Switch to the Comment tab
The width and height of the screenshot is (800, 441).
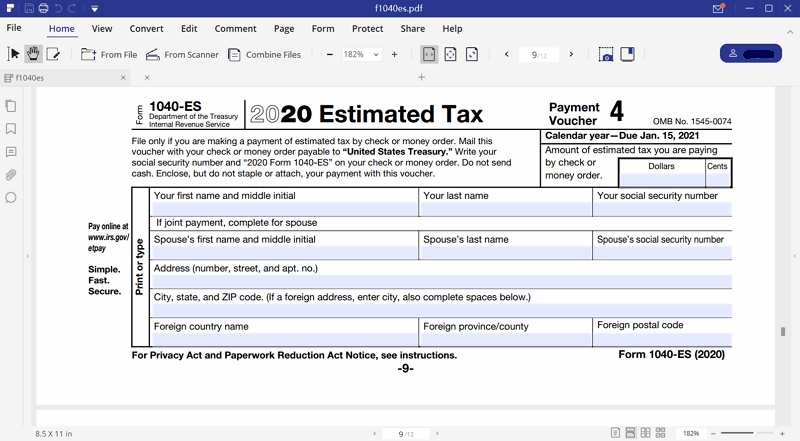[x=235, y=29]
